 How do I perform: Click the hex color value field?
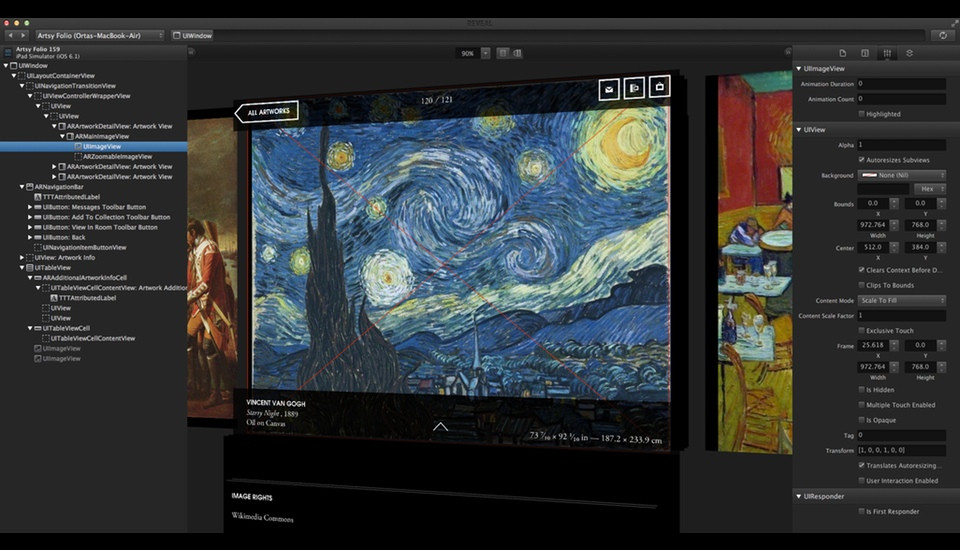click(883, 189)
